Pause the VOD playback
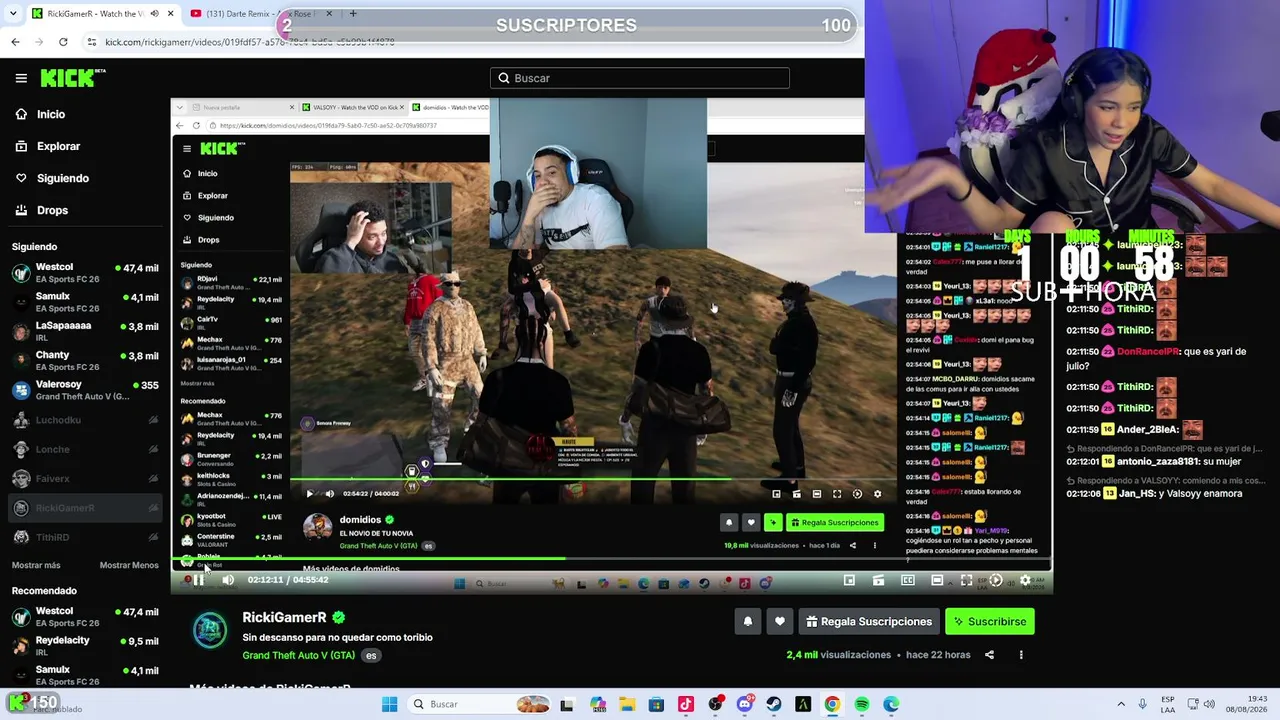1280x720 pixels. click(199, 580)
